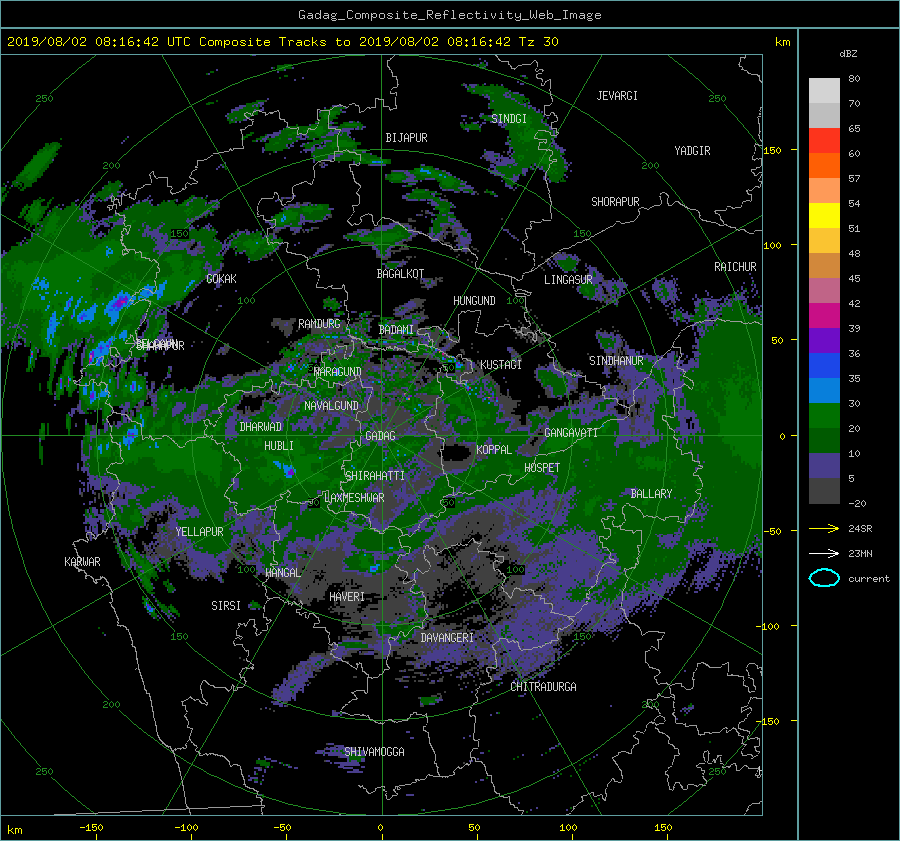Click the SIRSI city label
Screen dimensions: 900x841
coord(226,606)
